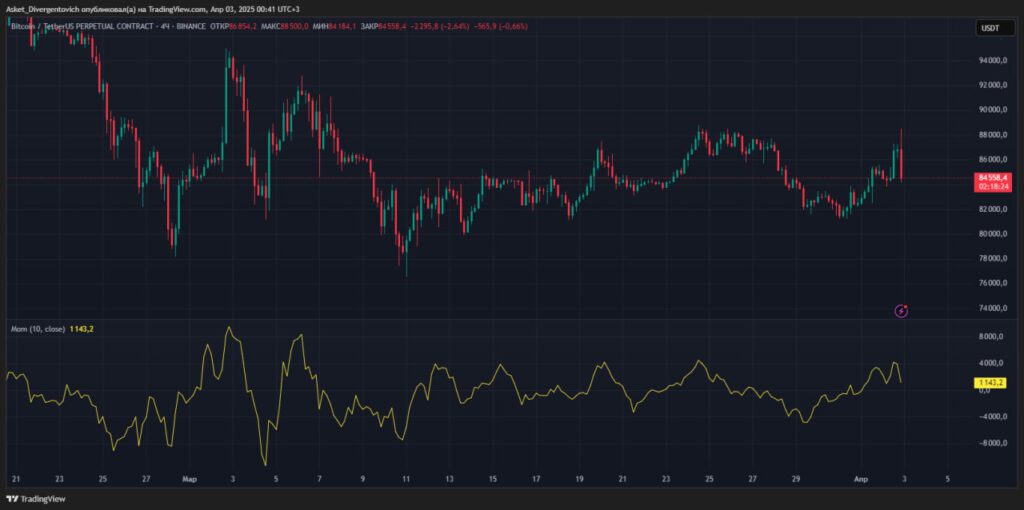
Task: Click the yellow 1143,2 momentum axis label
Action: tap(988, 383)
